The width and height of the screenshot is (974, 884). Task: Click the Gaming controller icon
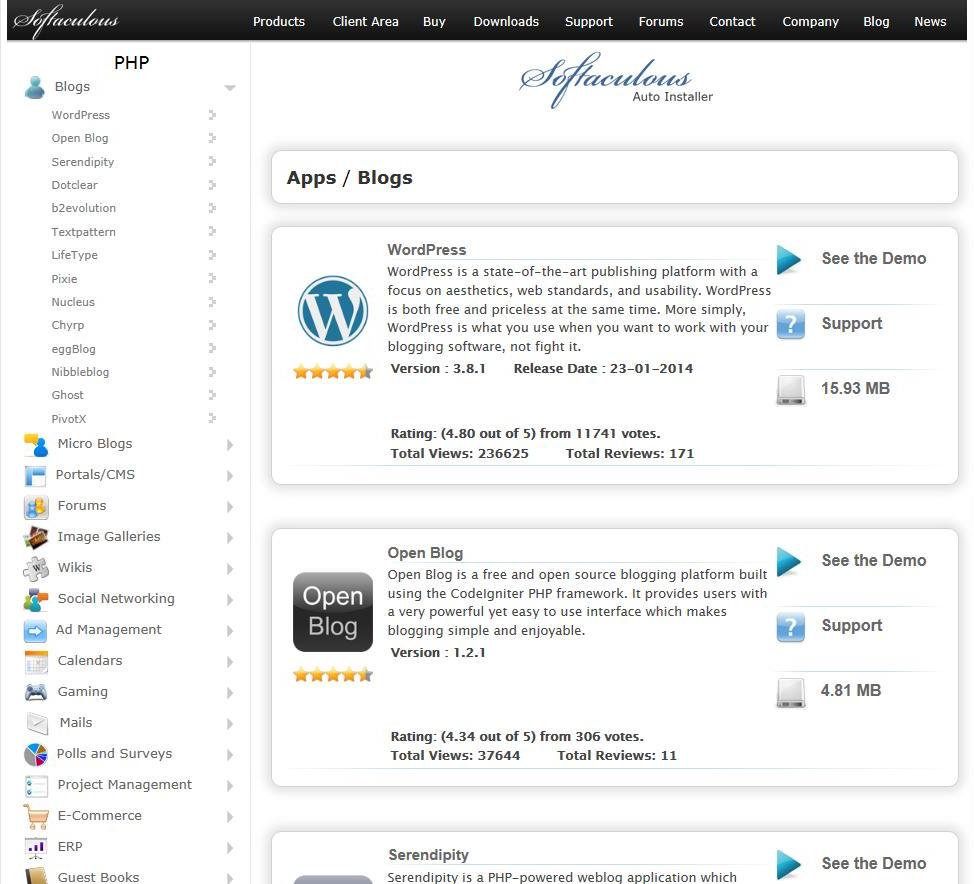(36, 692)
